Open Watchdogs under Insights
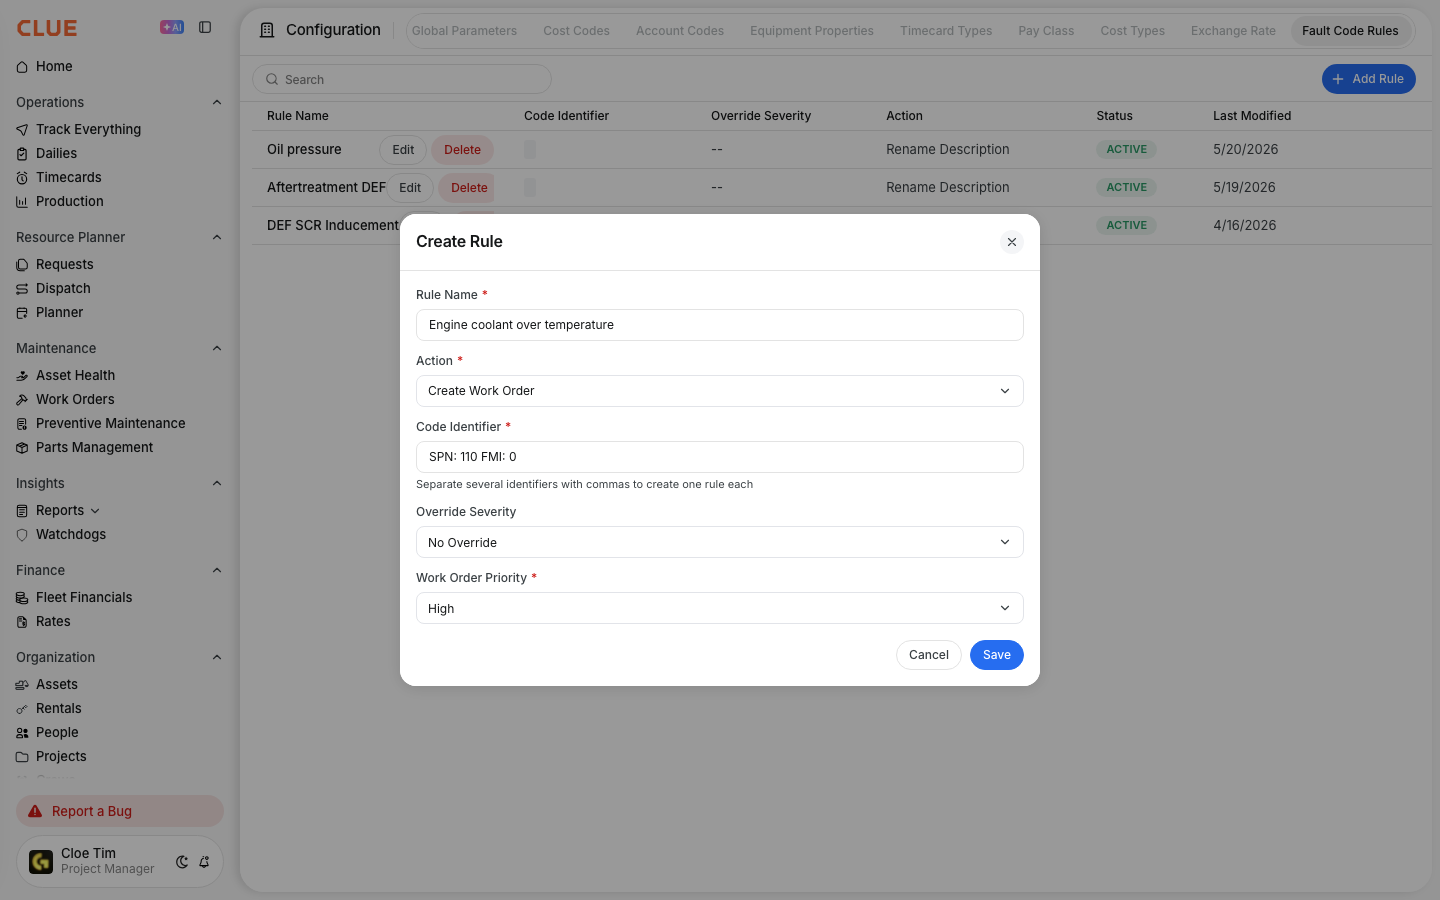1440x900 pixels. (70, 534)
